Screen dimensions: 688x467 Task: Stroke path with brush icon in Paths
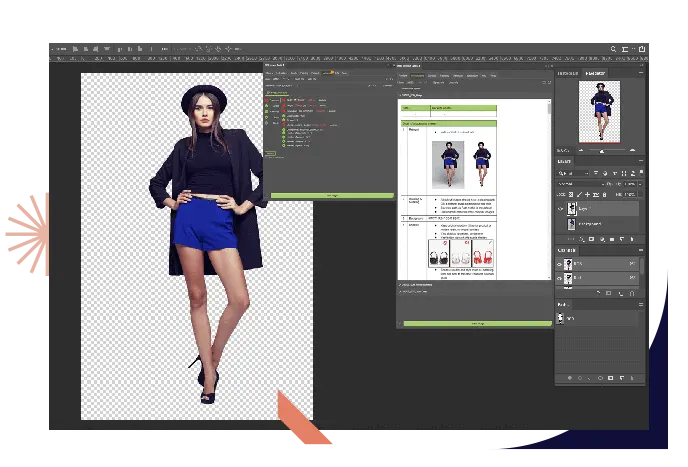[x=580, y=378]
